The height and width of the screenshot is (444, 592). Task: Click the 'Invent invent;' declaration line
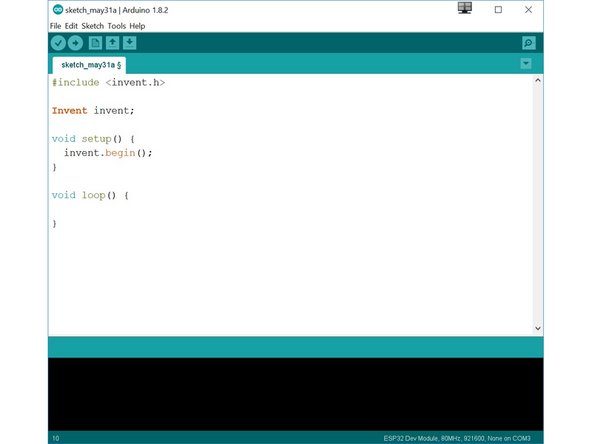[93, 111]
